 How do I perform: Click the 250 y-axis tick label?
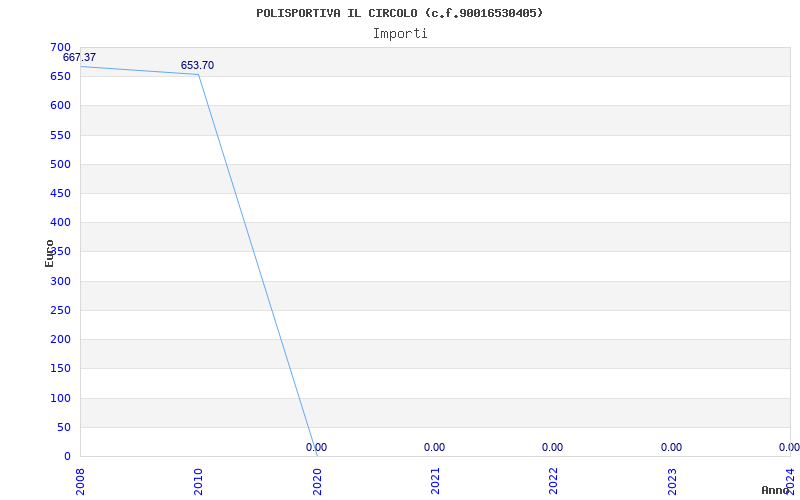60,310
